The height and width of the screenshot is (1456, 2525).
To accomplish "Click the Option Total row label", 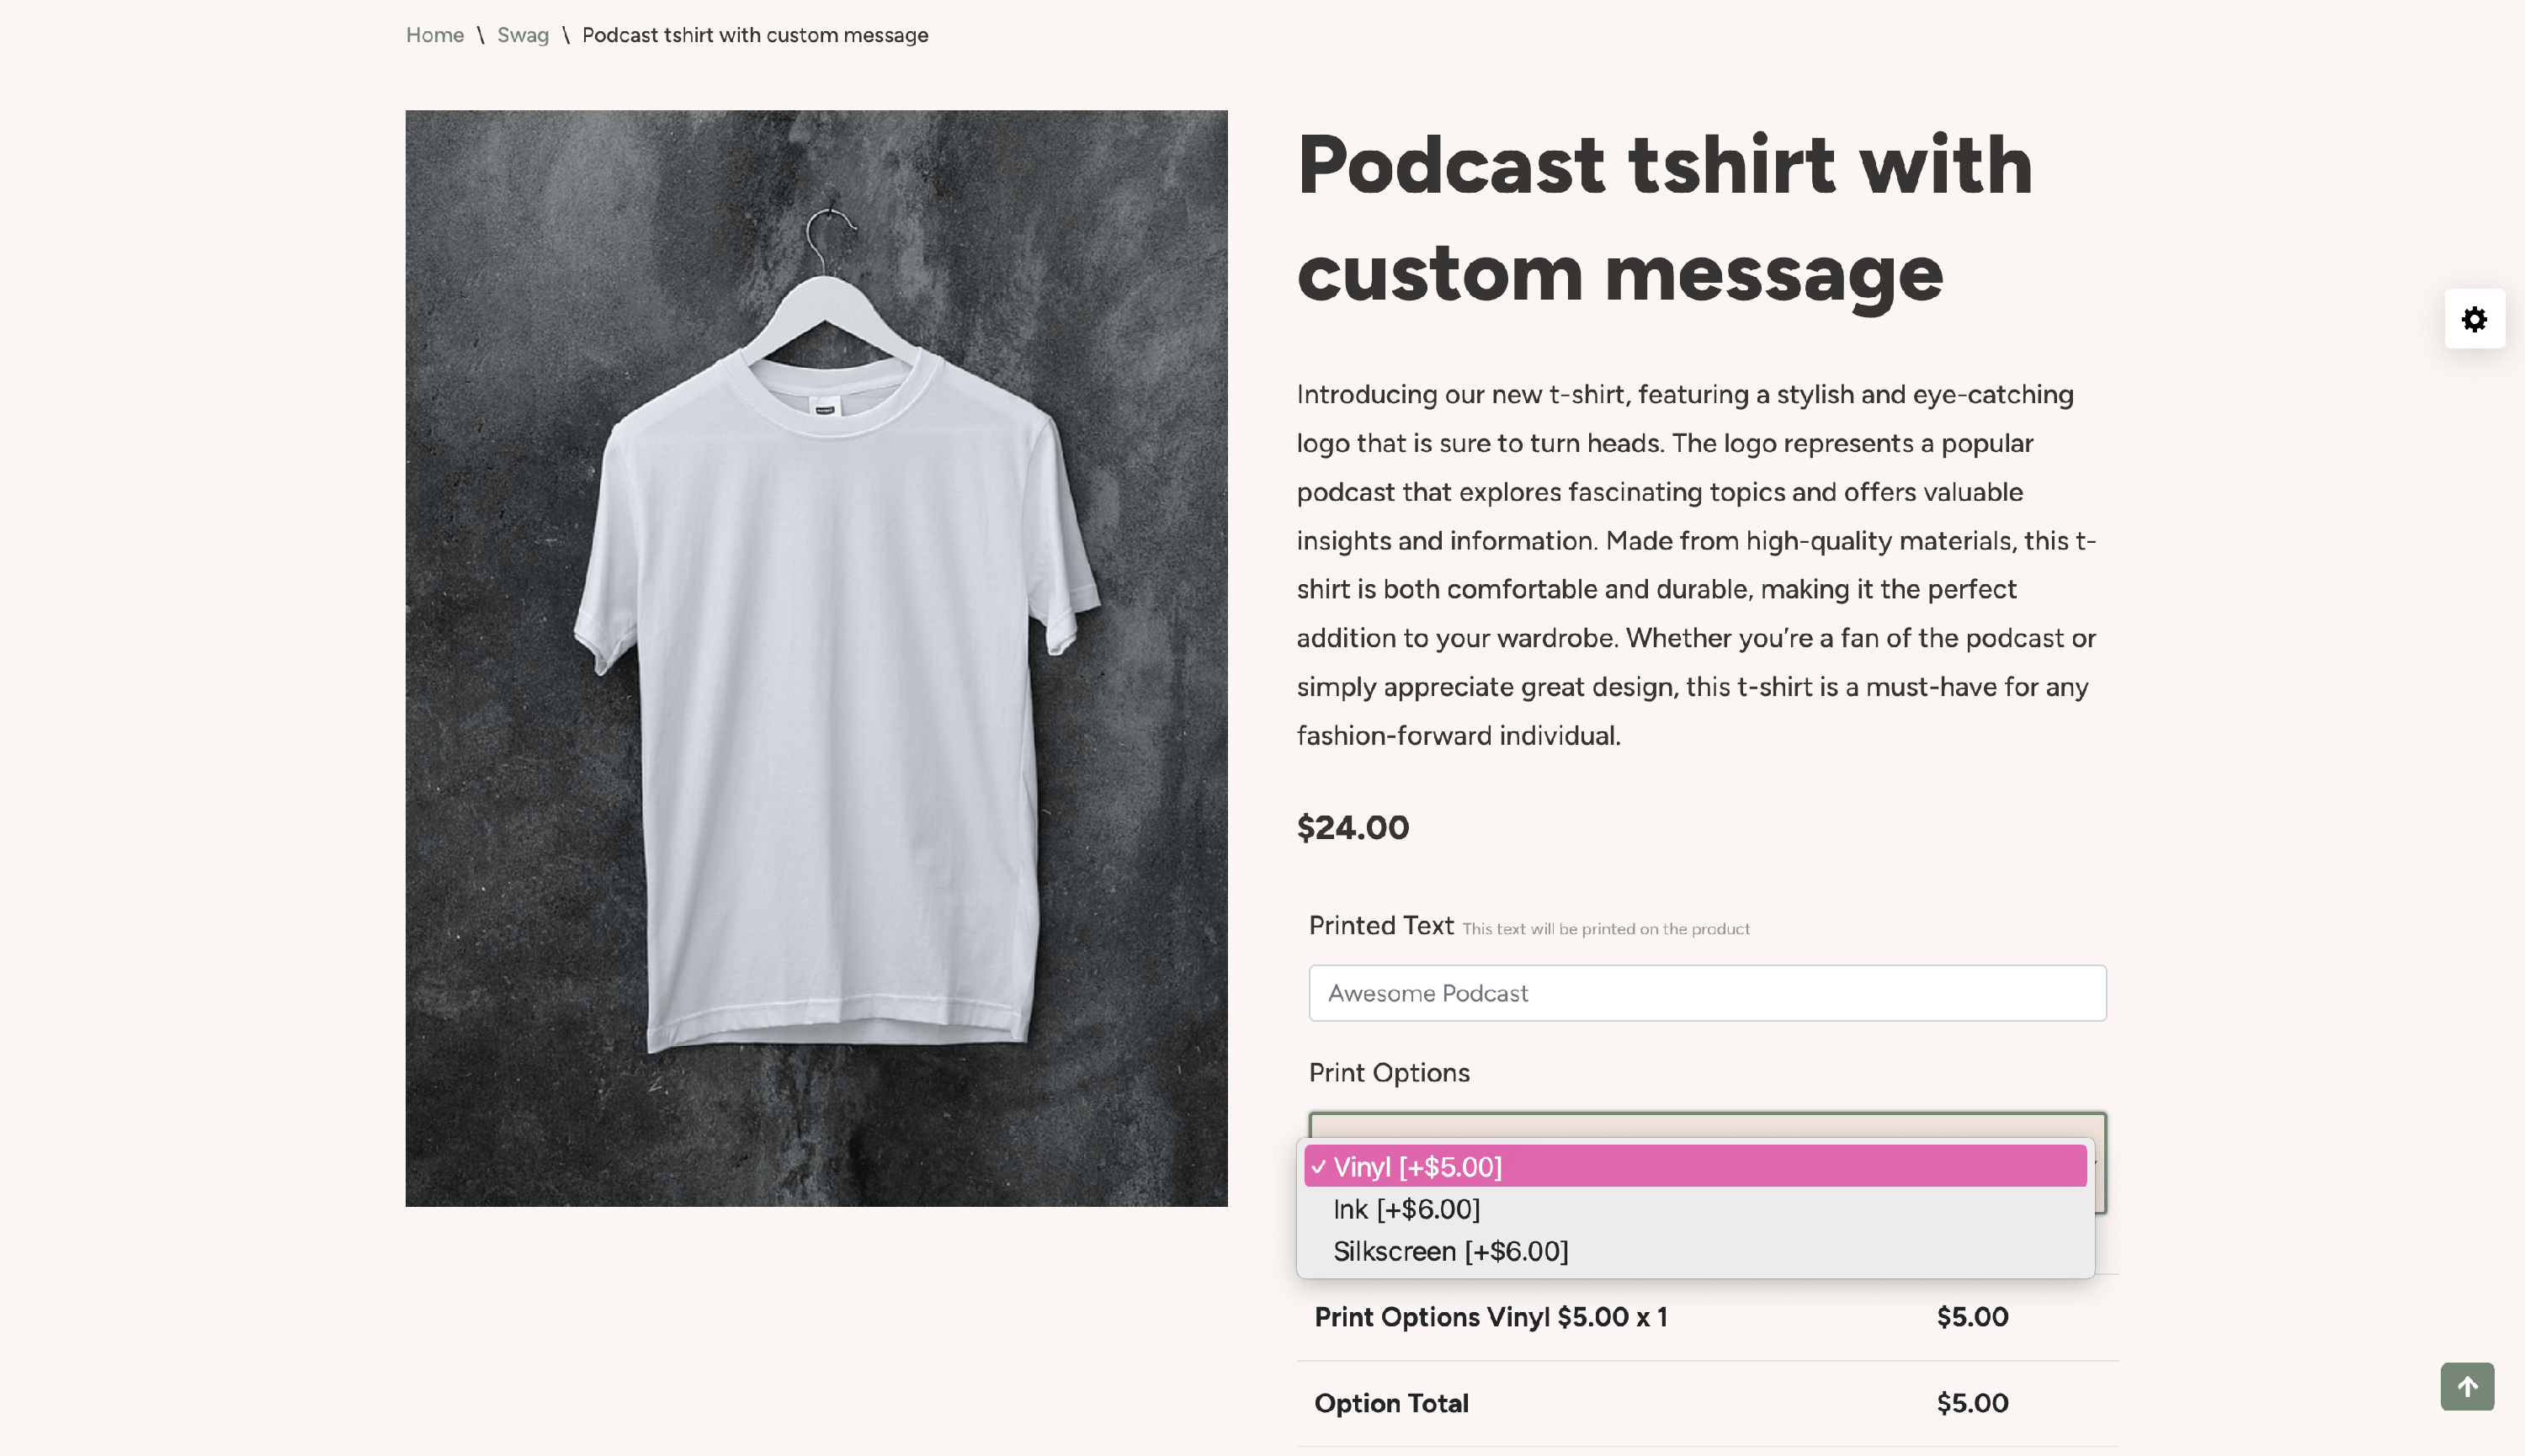I will (x=1390, y=1403).
